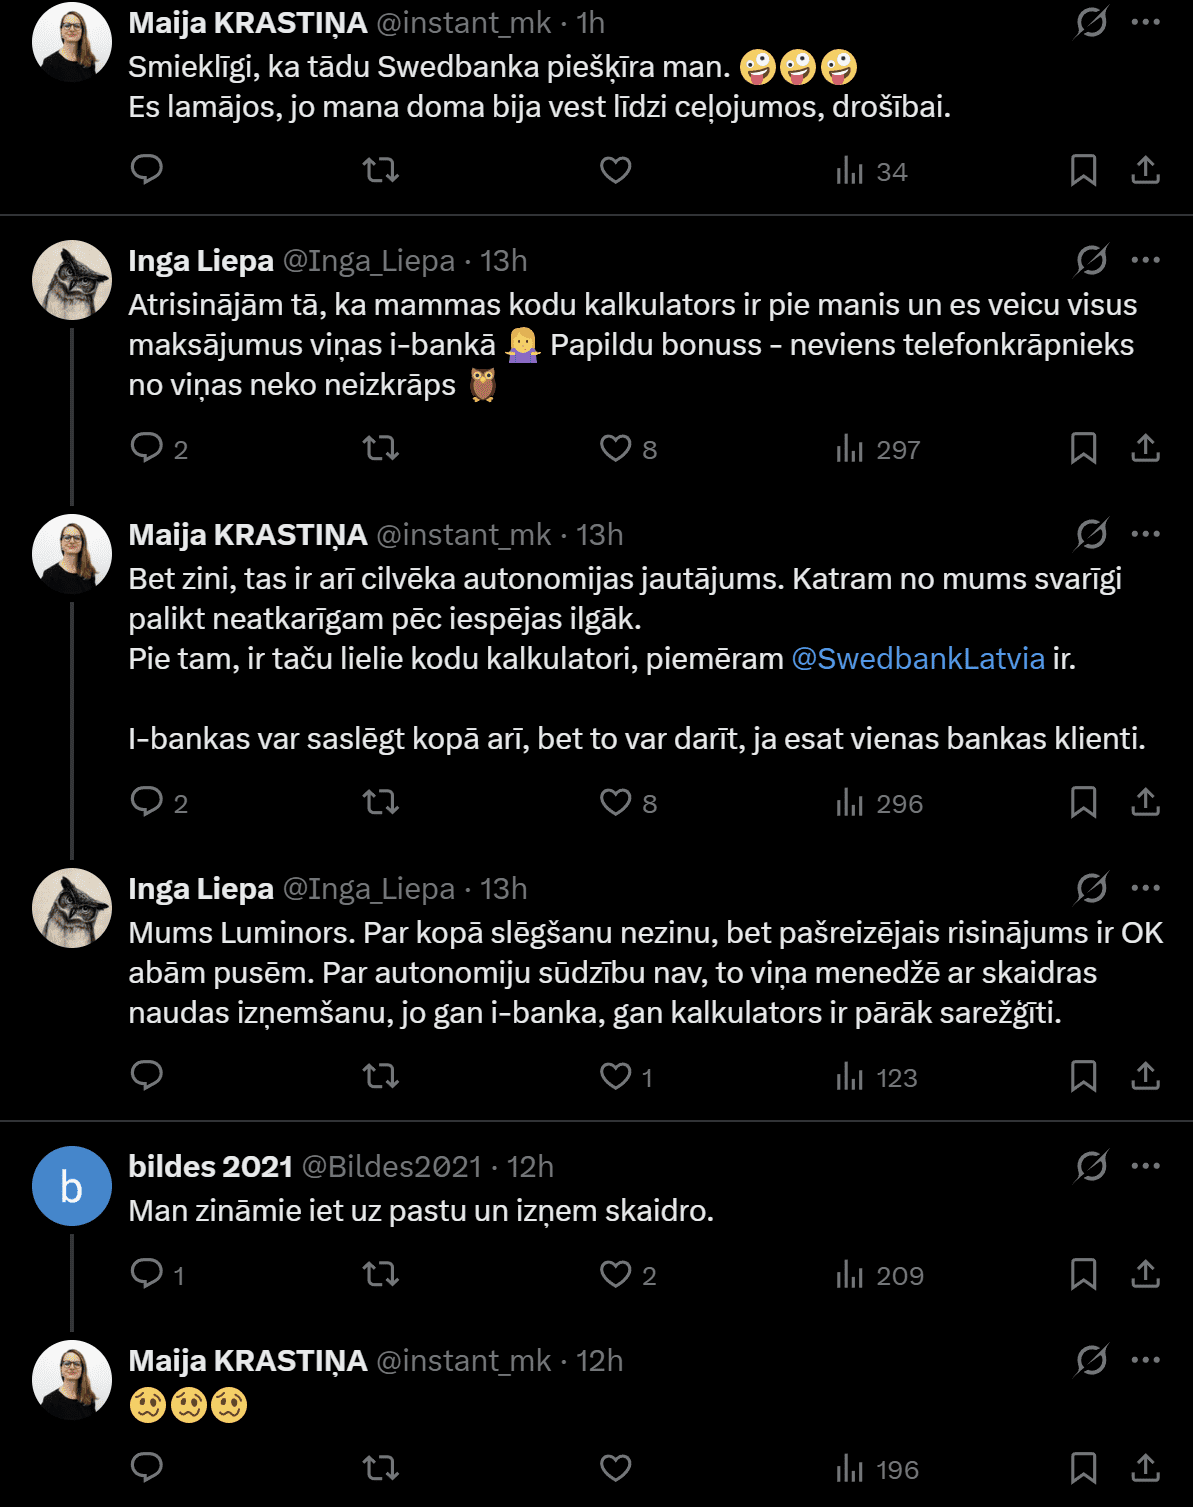Bookmark Maija's woozy-face emoji reply
The width and height of the screenshot is (1193, 1507).
click(x=1083, y=1468)
